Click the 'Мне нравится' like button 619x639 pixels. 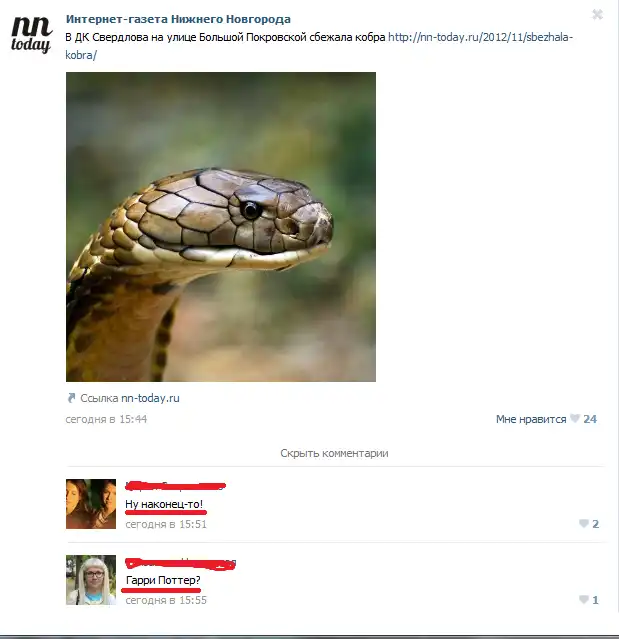(531, 419)
